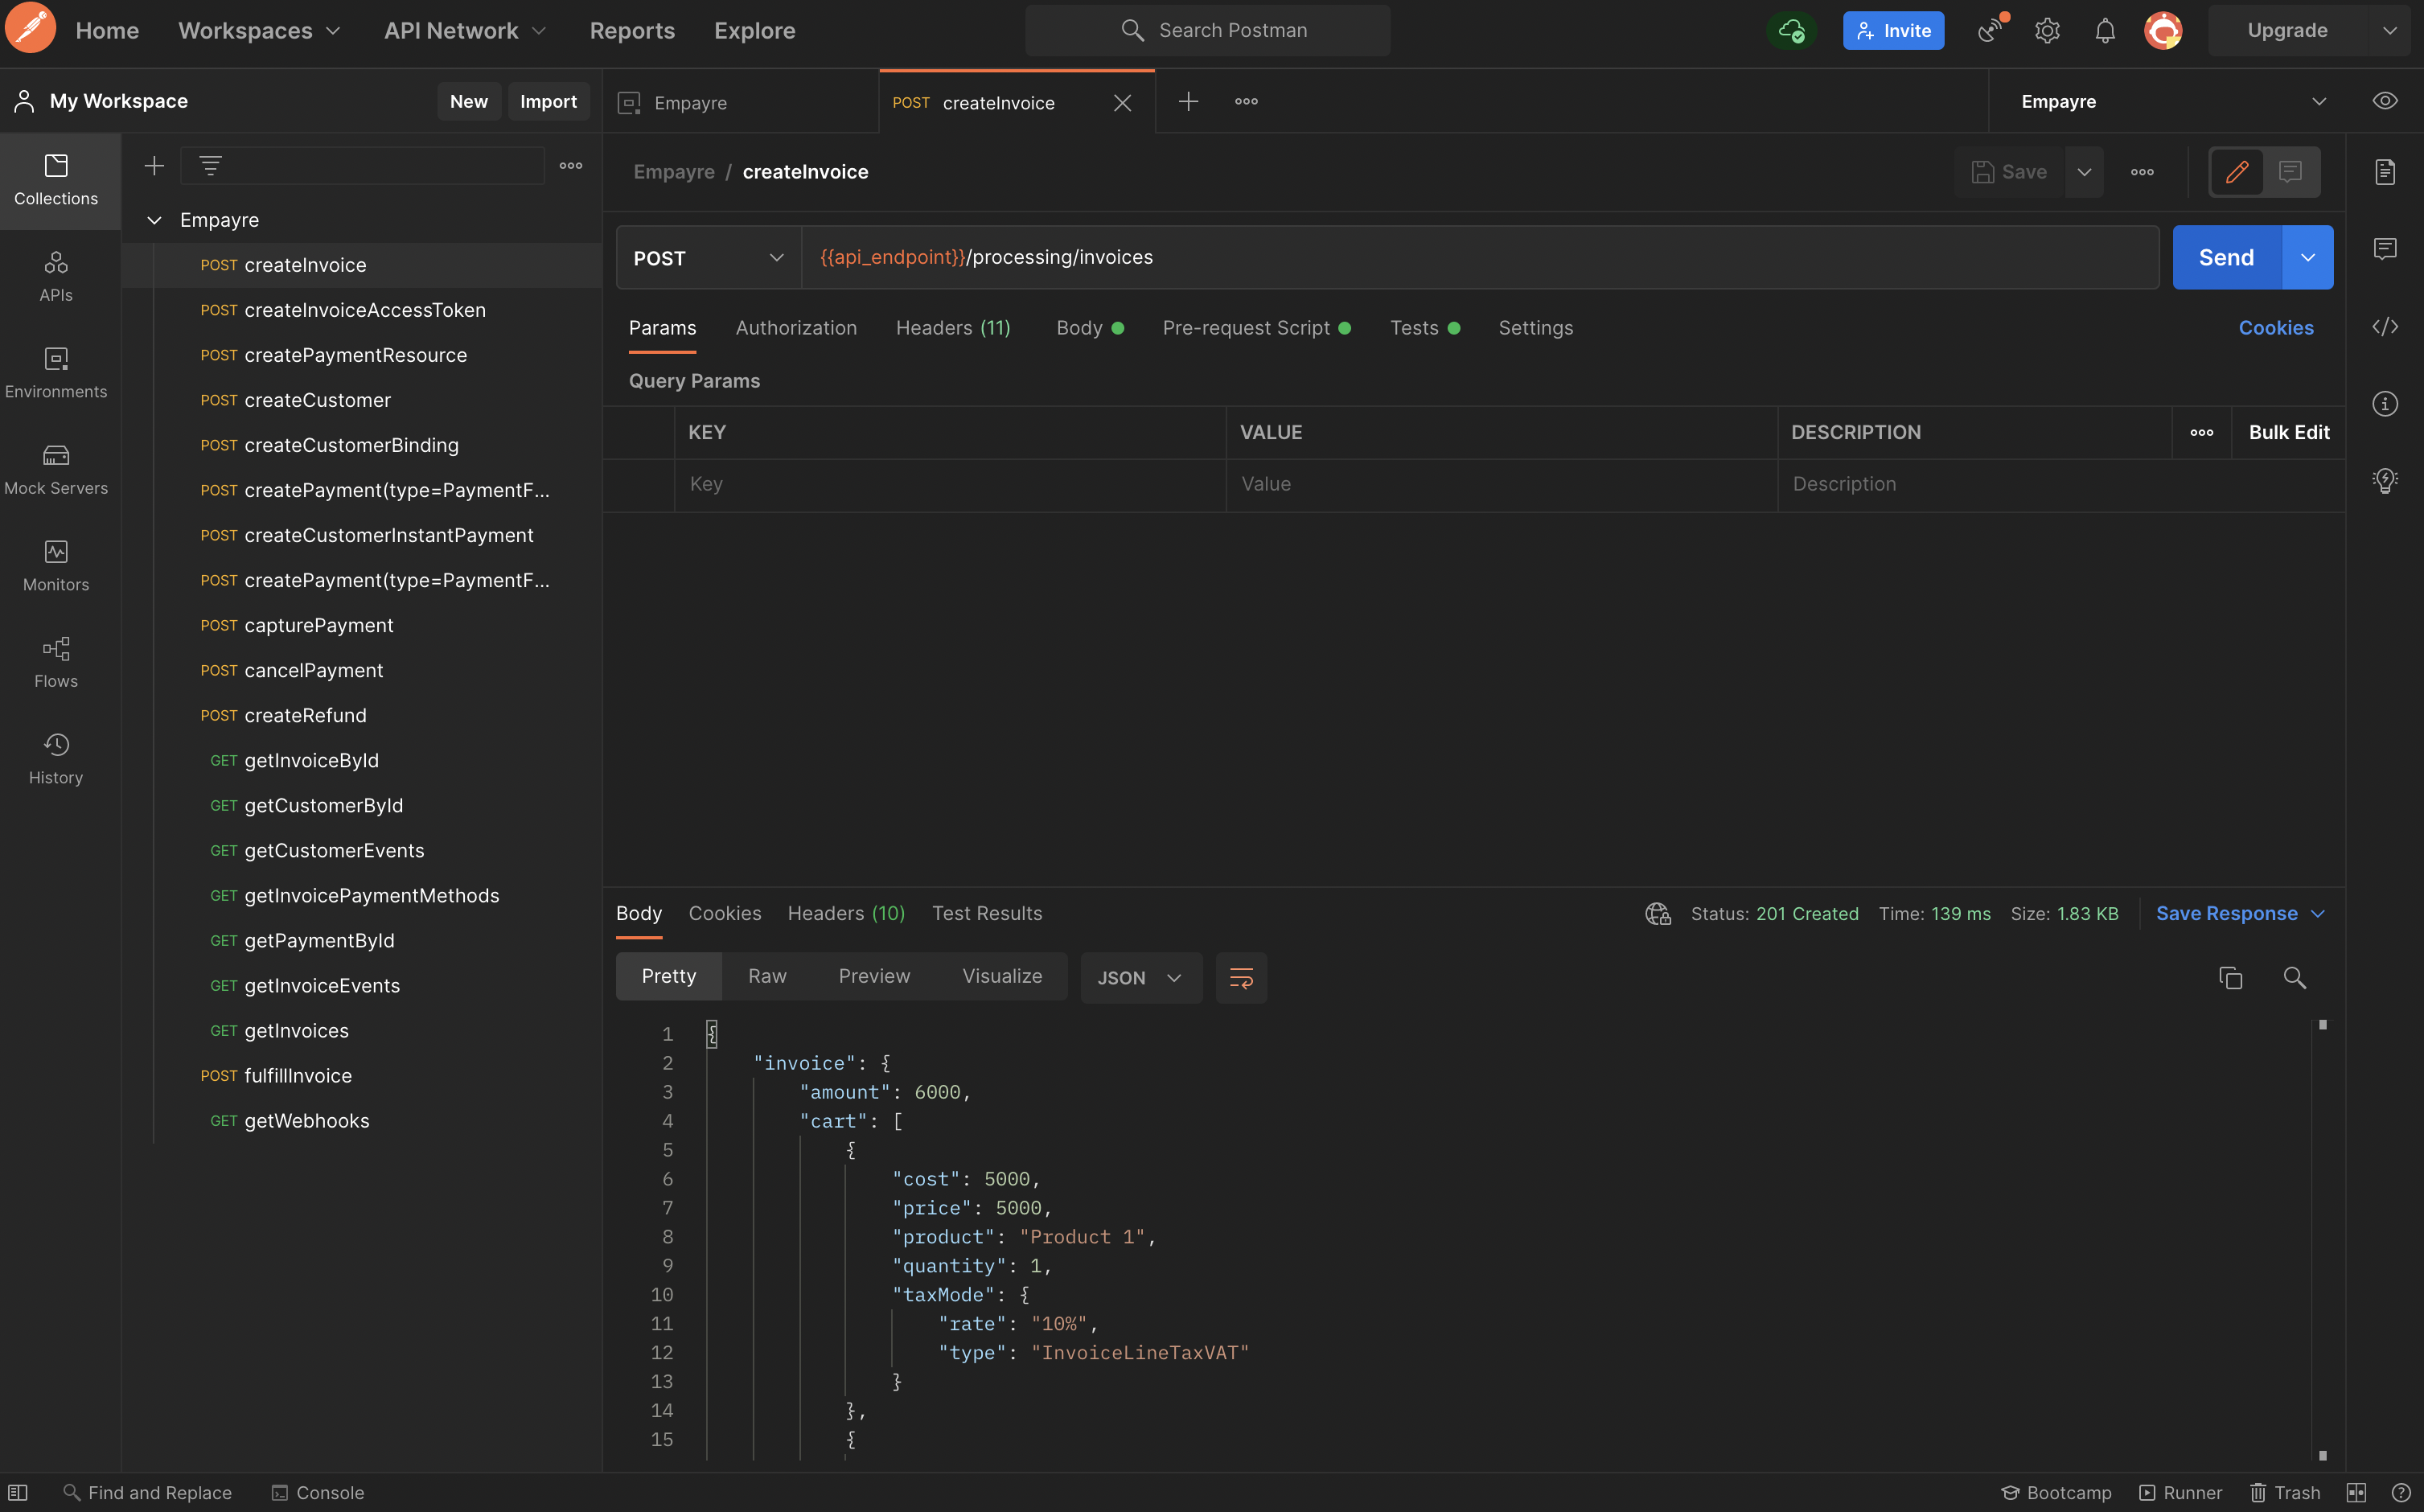This screenshot has width=2424, height=1512.
Task: Open the Documentation icon in right sidebar
Action: click(x=2385, y=172)
